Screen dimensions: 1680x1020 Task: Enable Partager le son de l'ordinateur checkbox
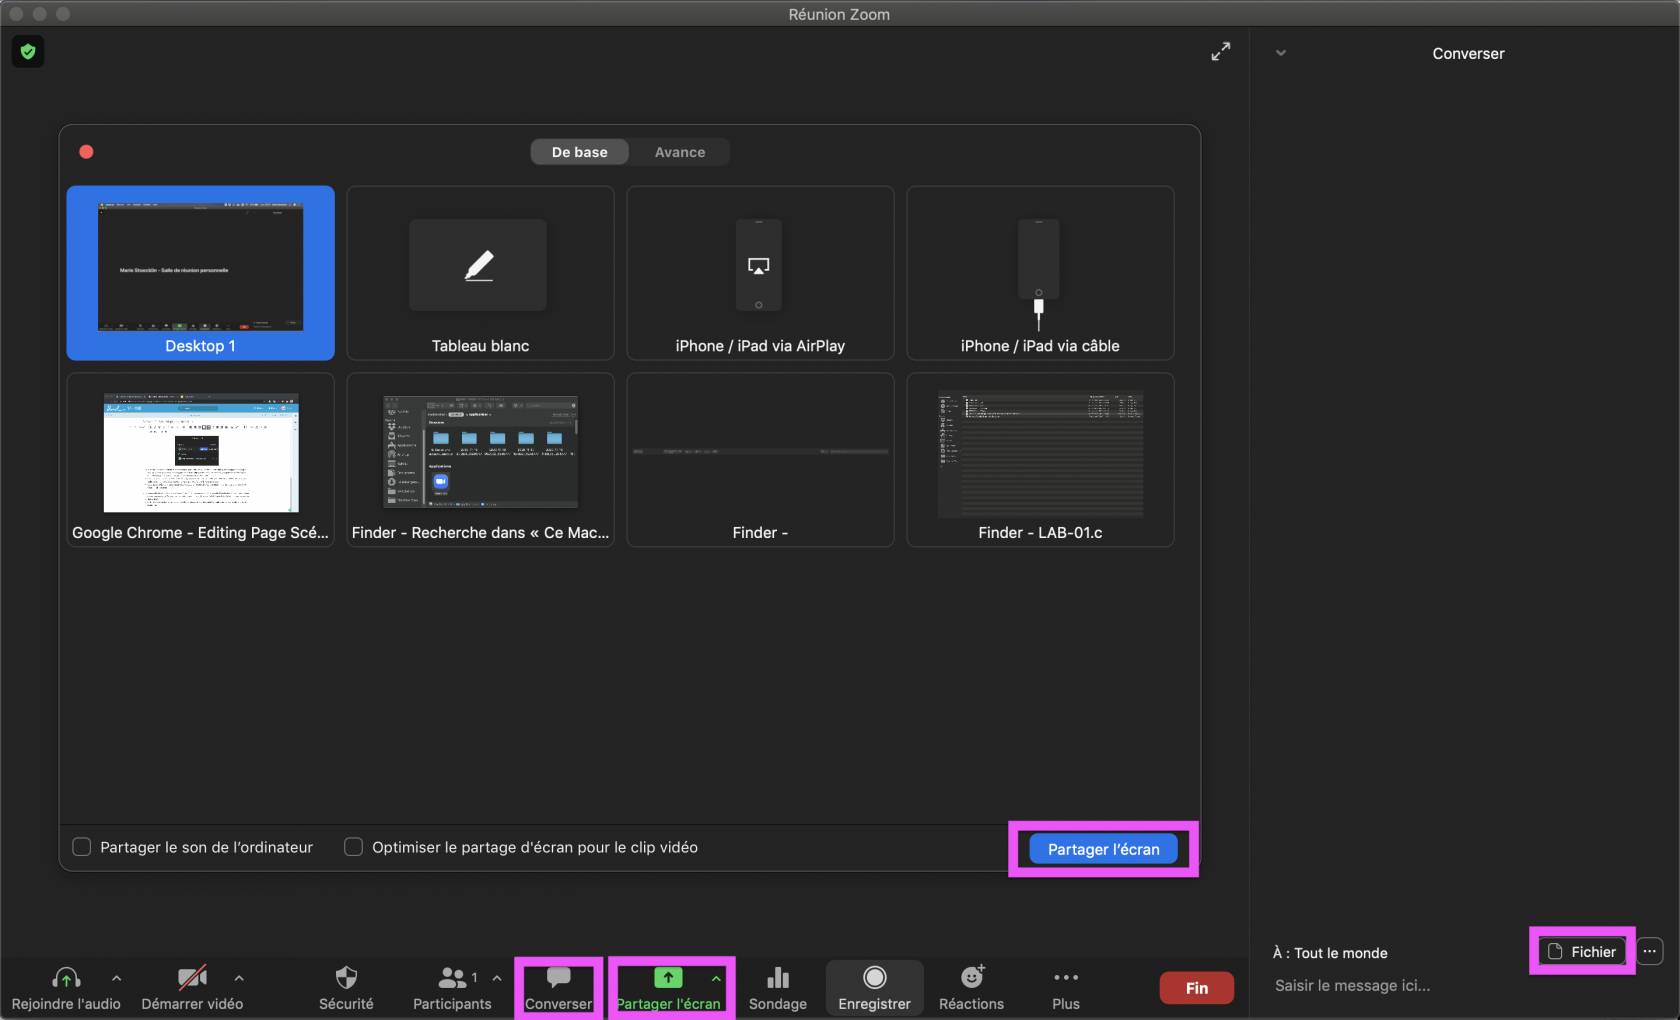[82, 847]
